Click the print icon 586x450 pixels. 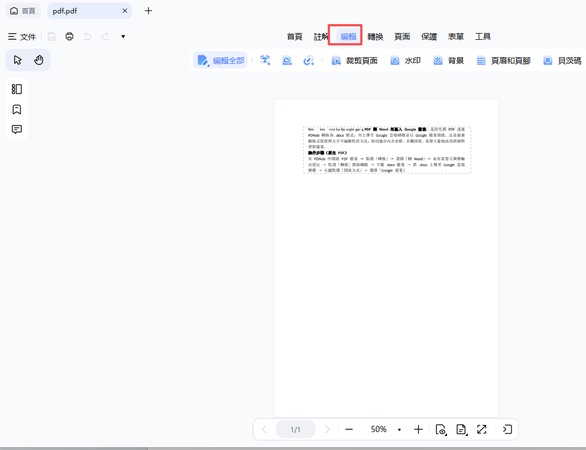[x=69, y=37]
